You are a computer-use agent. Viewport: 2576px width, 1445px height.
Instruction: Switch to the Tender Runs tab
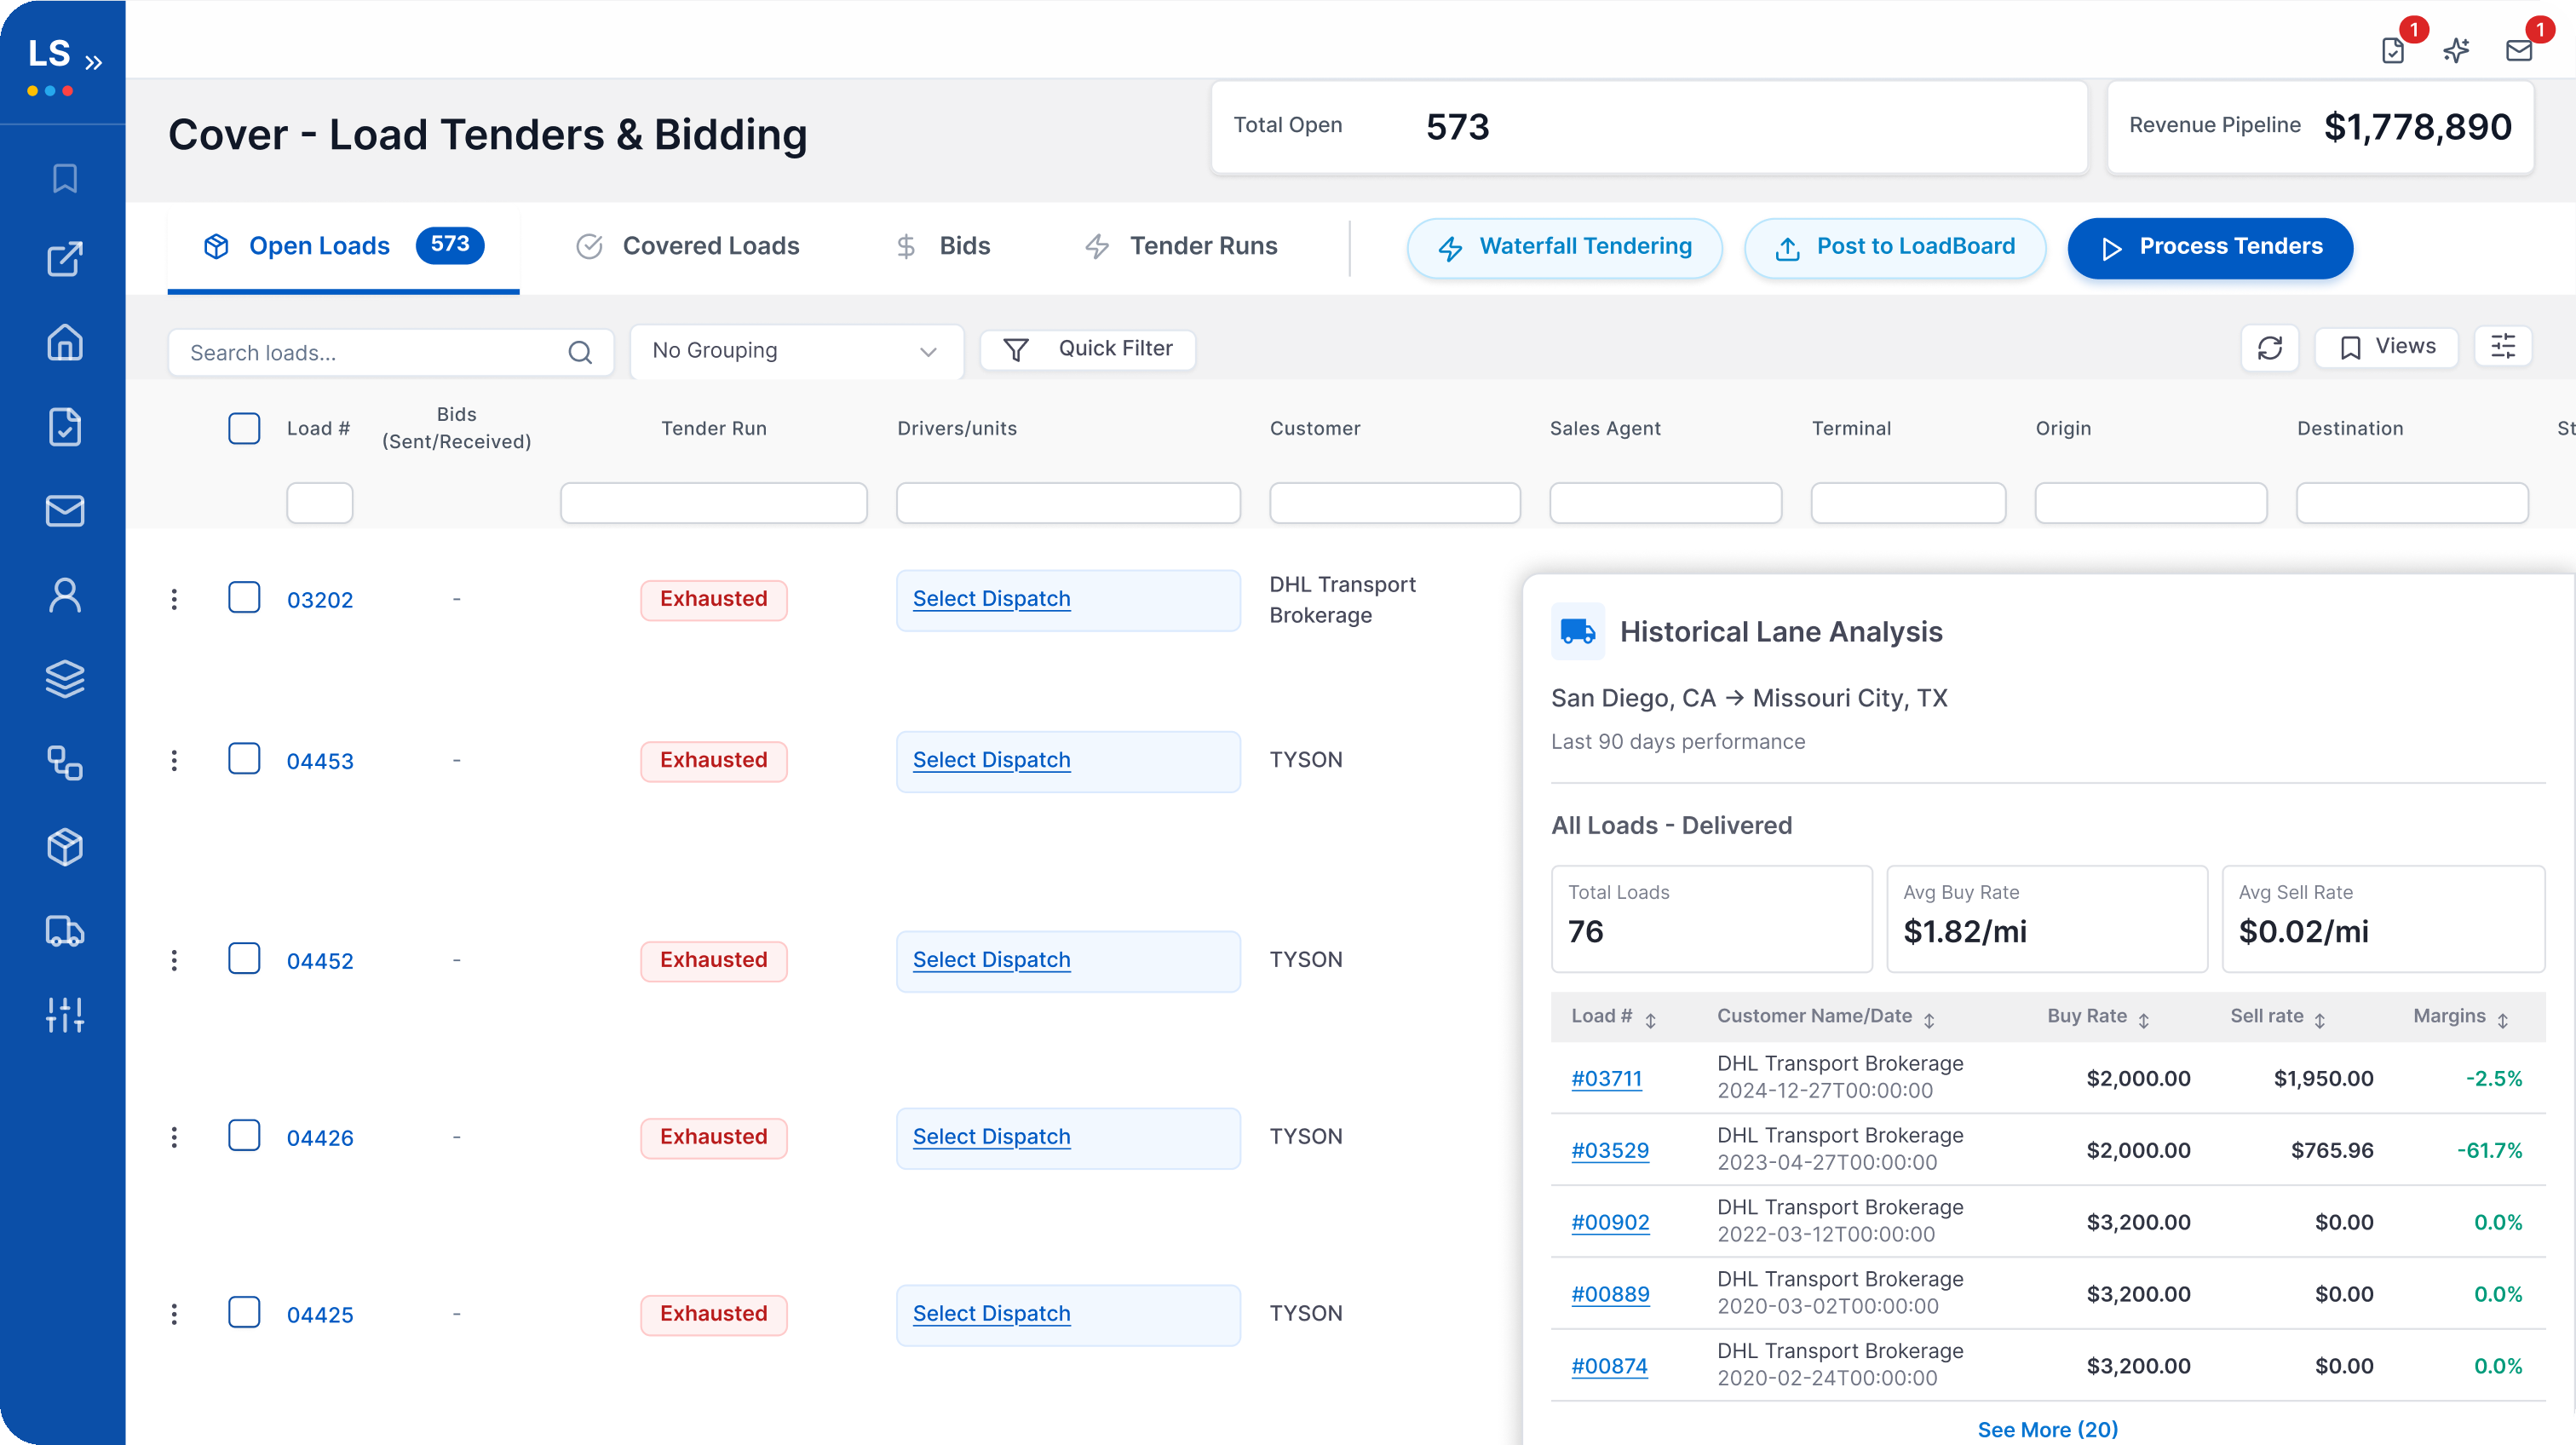point(1181,247)
